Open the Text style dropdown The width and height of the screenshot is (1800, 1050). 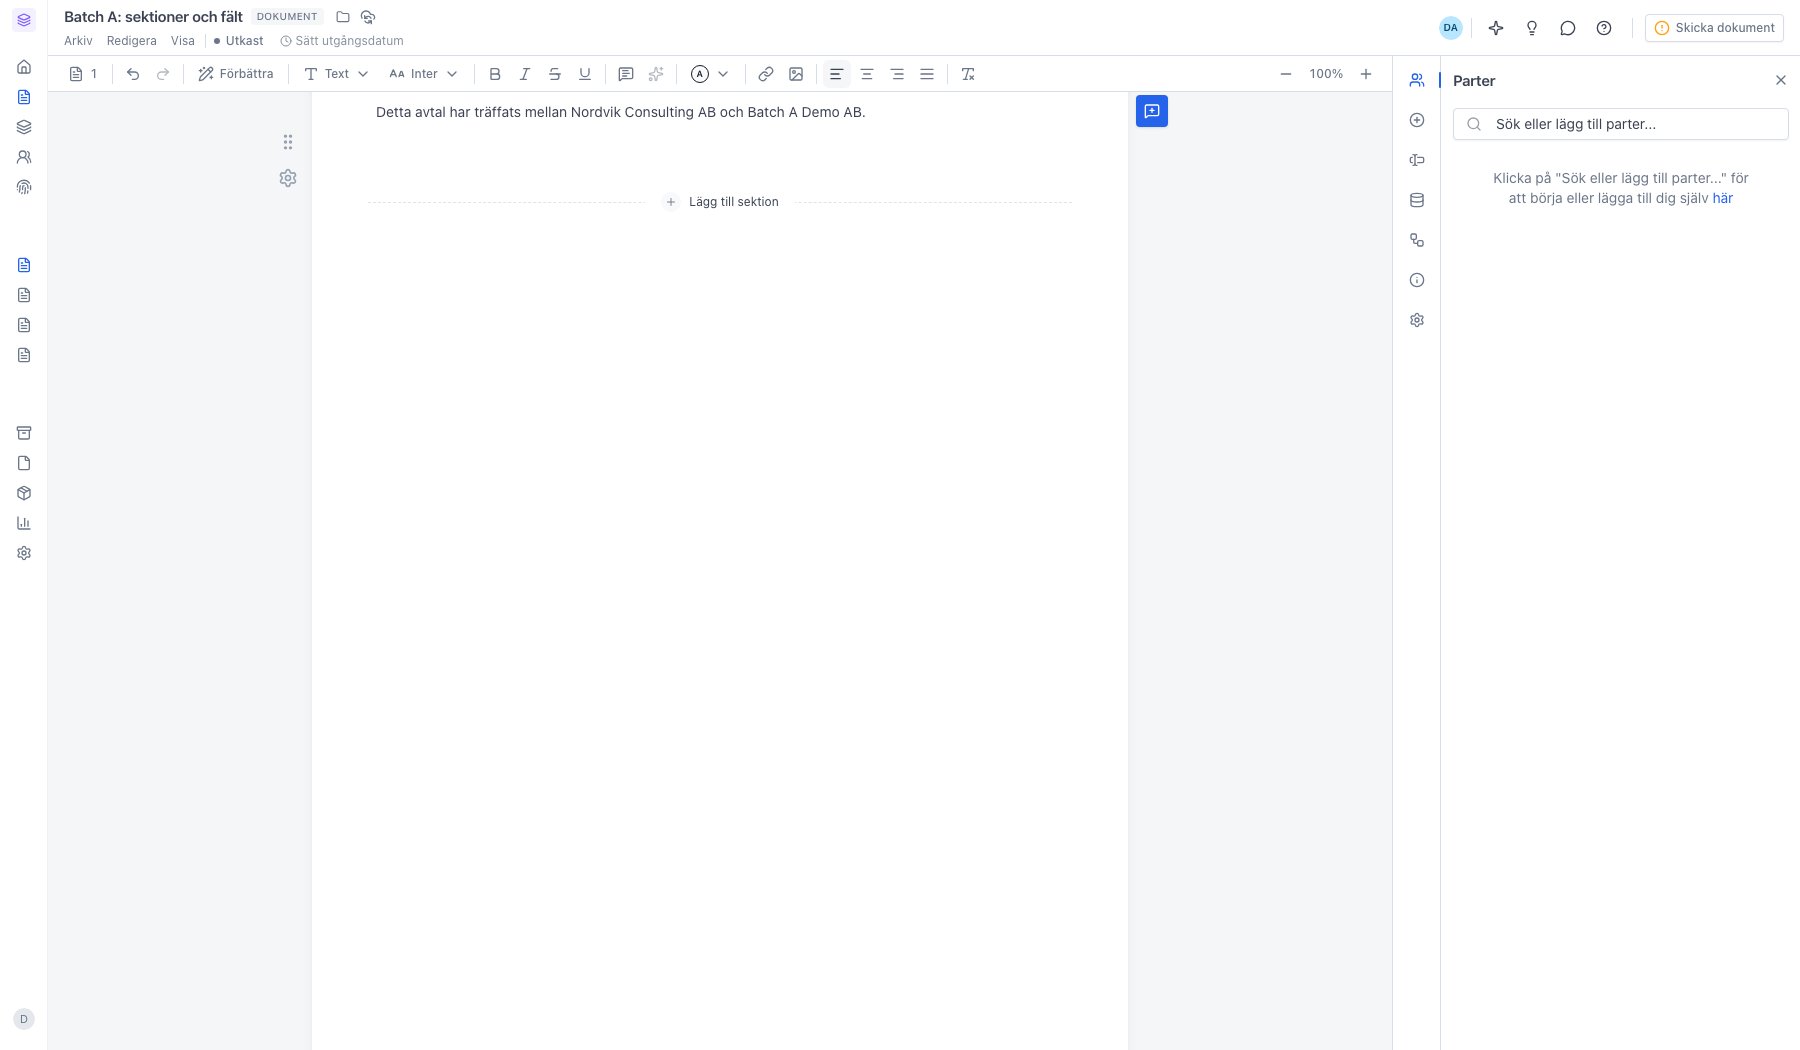(336, 74)
